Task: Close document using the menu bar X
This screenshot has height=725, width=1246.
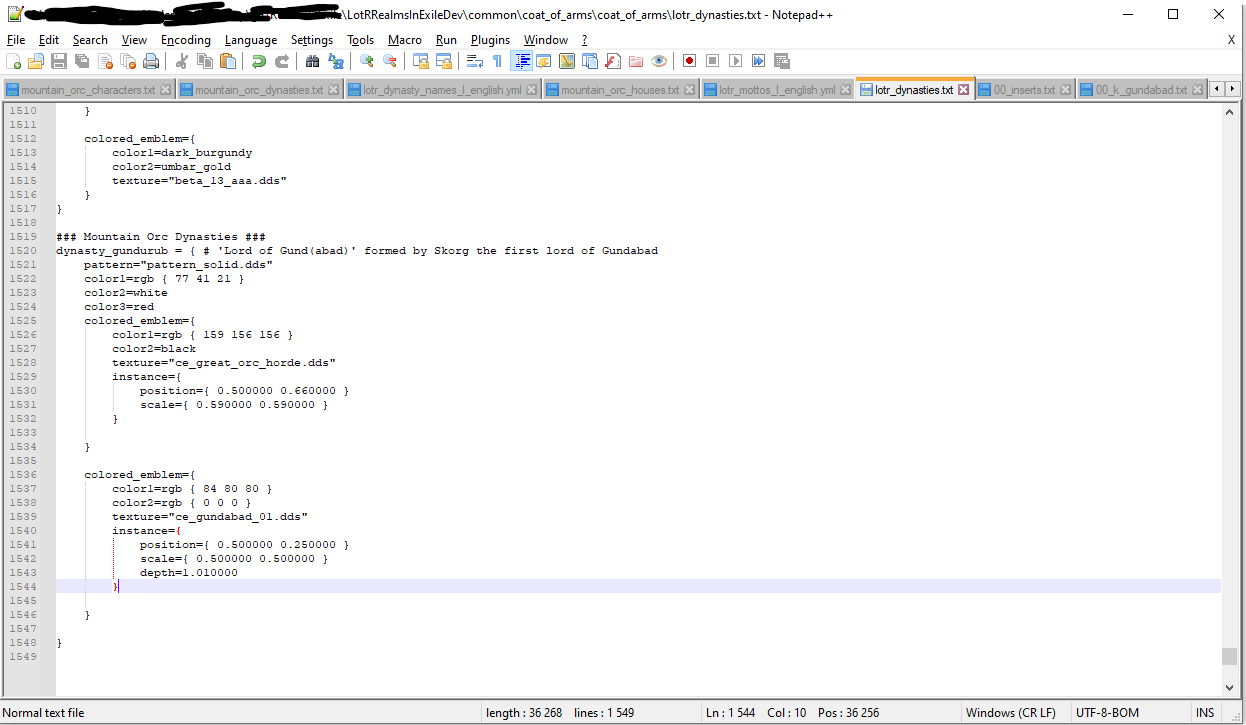Action: pos(1231,40)
